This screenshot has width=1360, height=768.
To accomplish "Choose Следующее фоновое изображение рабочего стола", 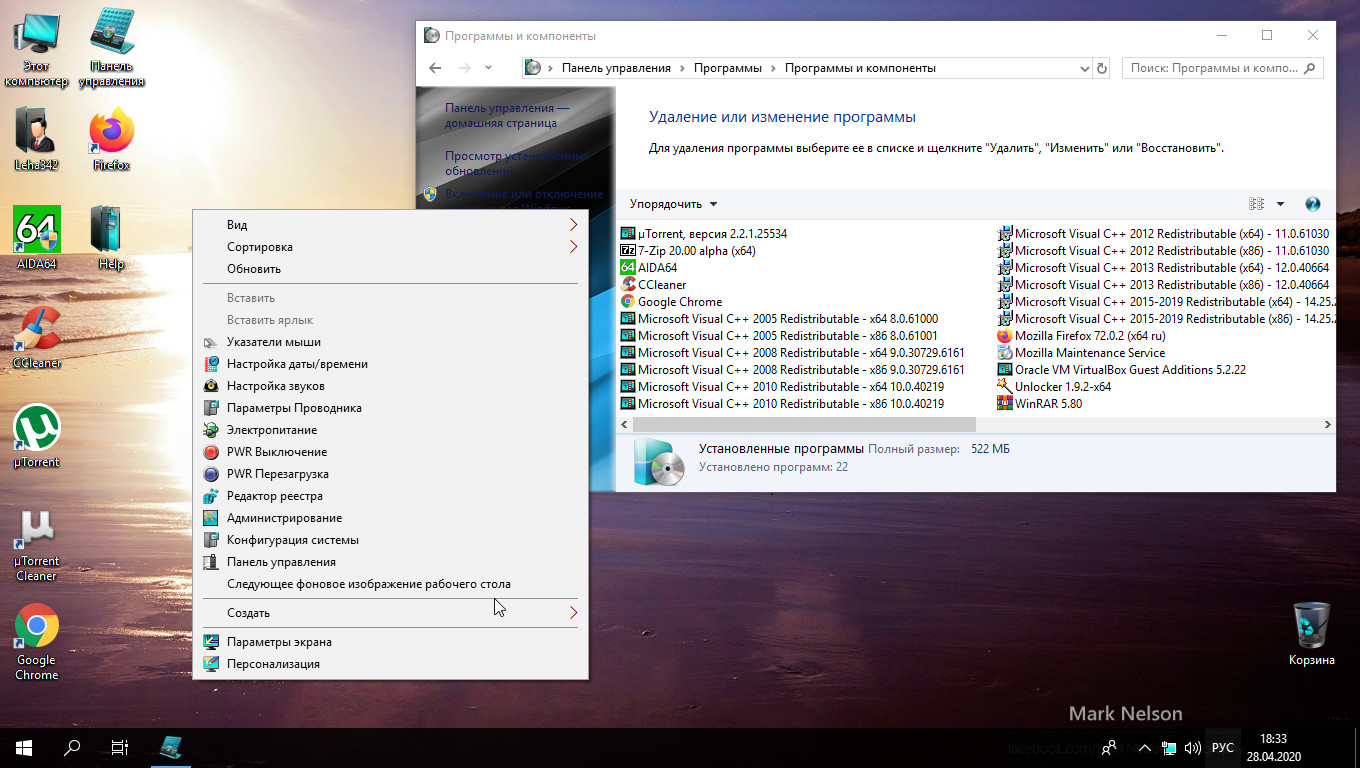I will click(390, 584).
